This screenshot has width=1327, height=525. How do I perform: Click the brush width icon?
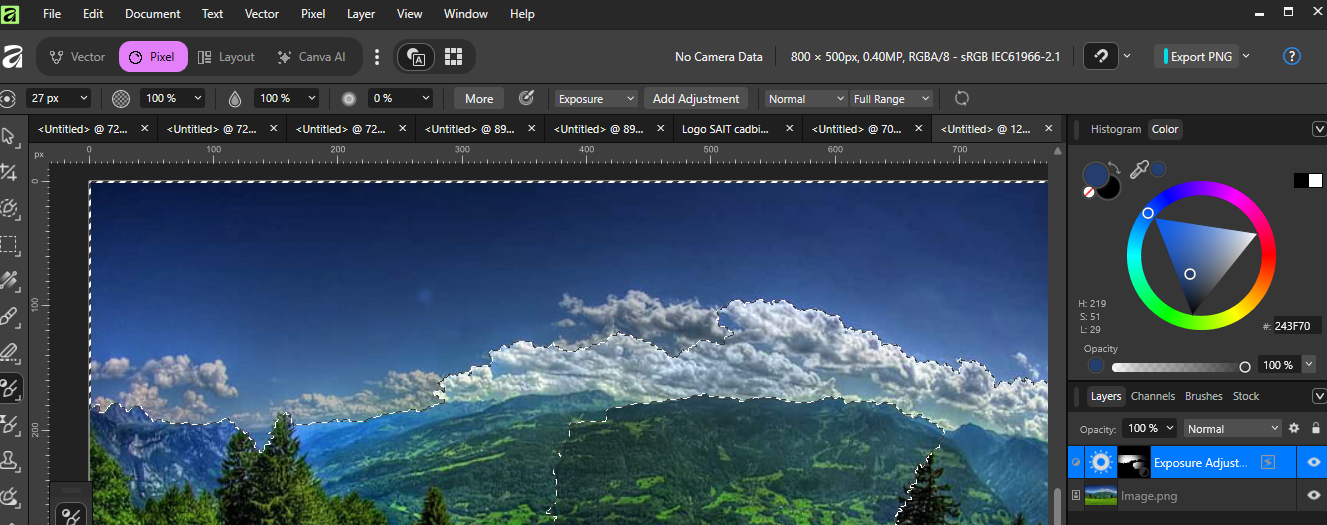pyautogui.click(x=9, y=99)
